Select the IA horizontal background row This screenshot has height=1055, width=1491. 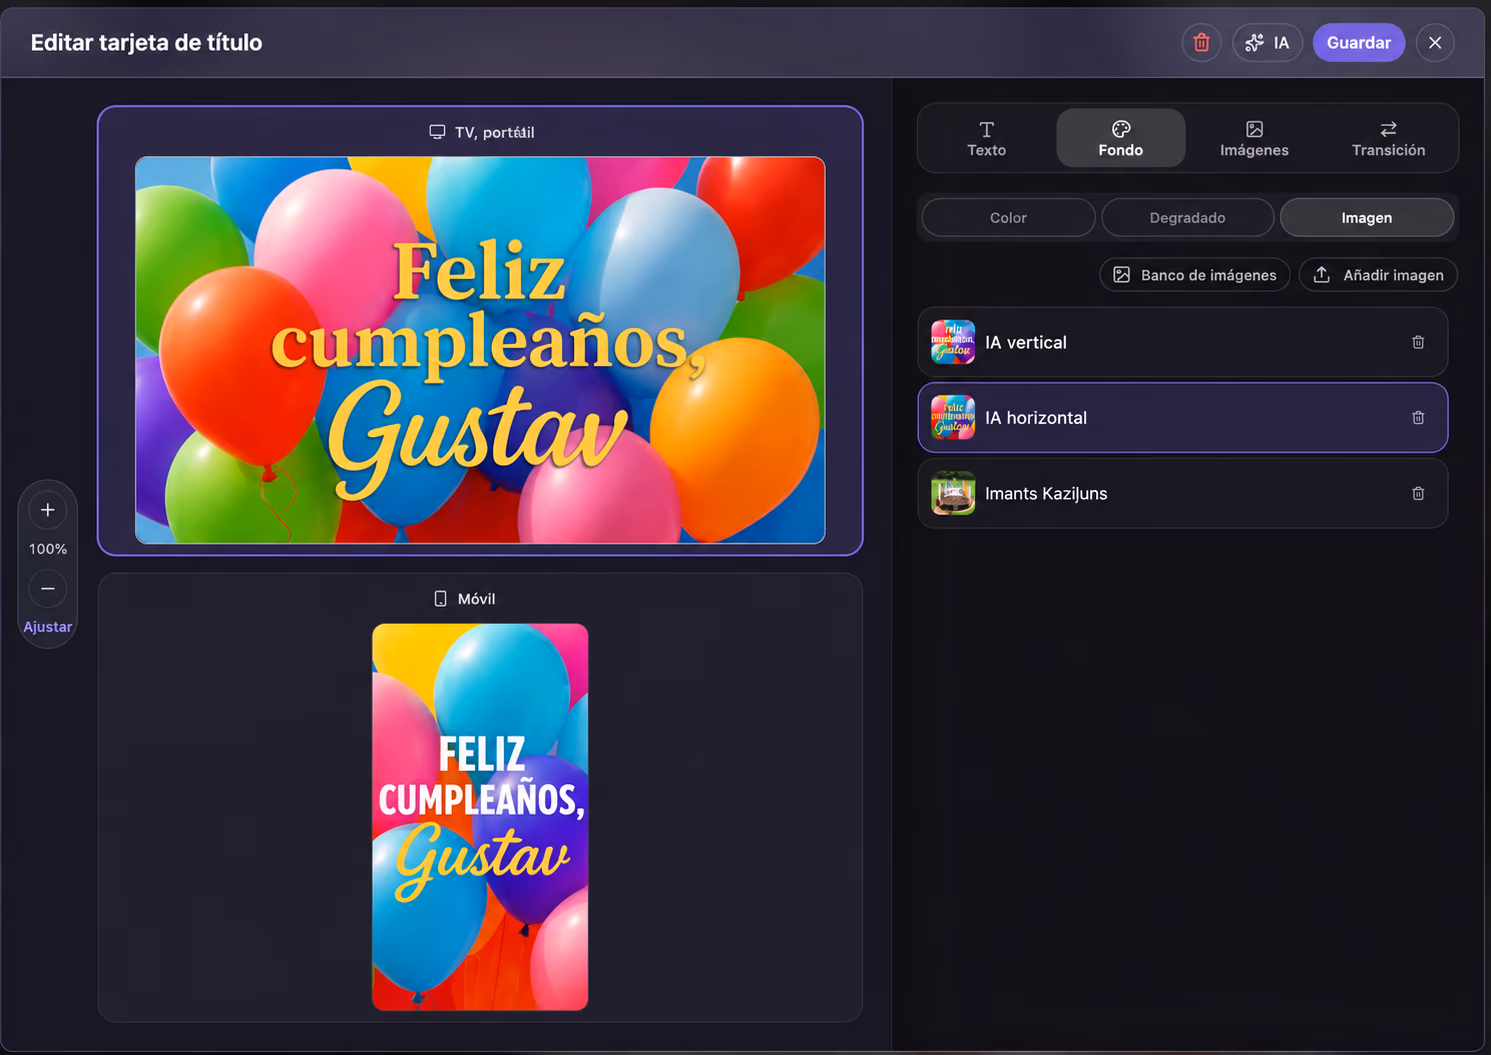click(x=1183, y=418)
